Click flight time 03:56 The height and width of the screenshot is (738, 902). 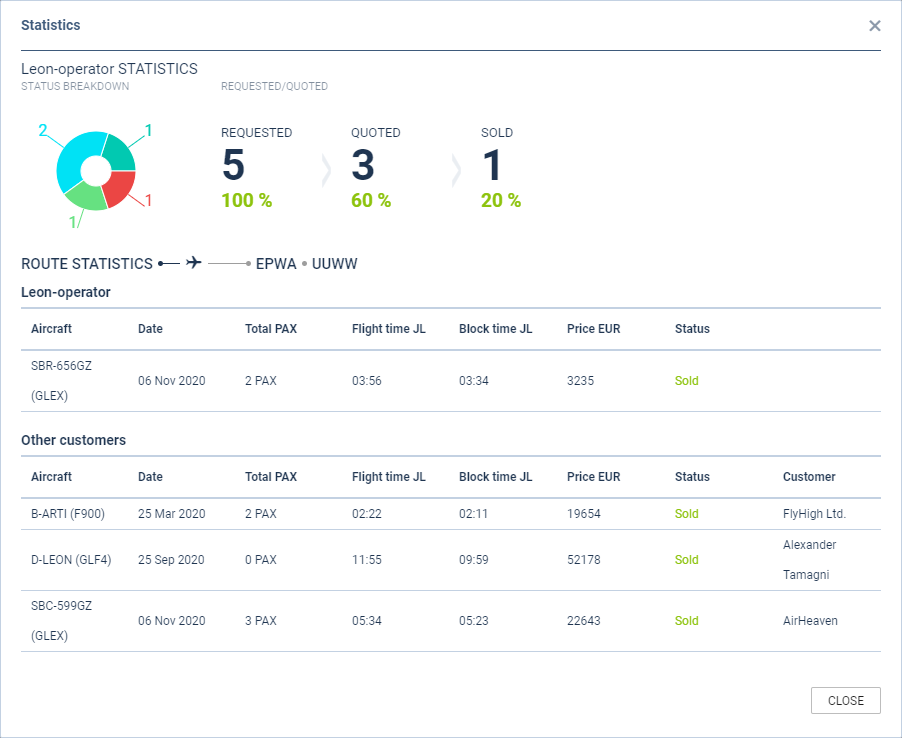point(366,381)
